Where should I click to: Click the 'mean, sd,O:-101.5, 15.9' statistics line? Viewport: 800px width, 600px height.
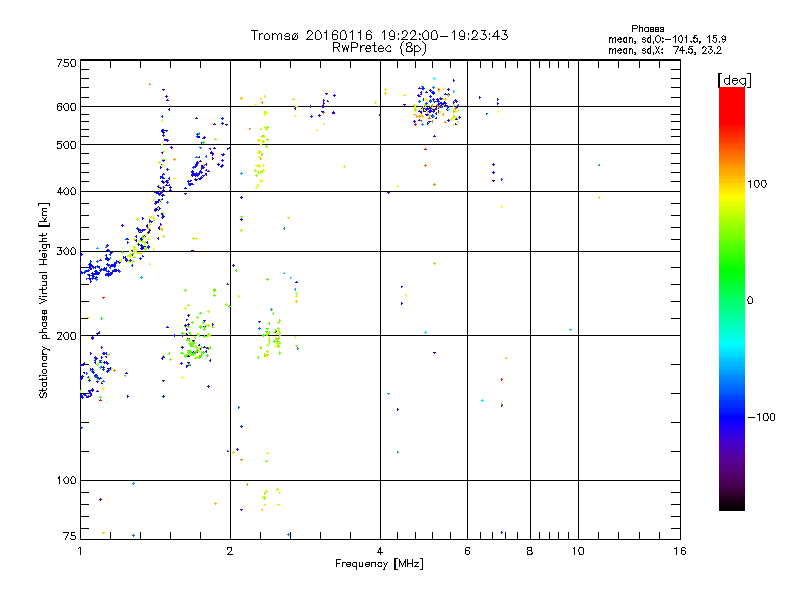coord(667,39)
